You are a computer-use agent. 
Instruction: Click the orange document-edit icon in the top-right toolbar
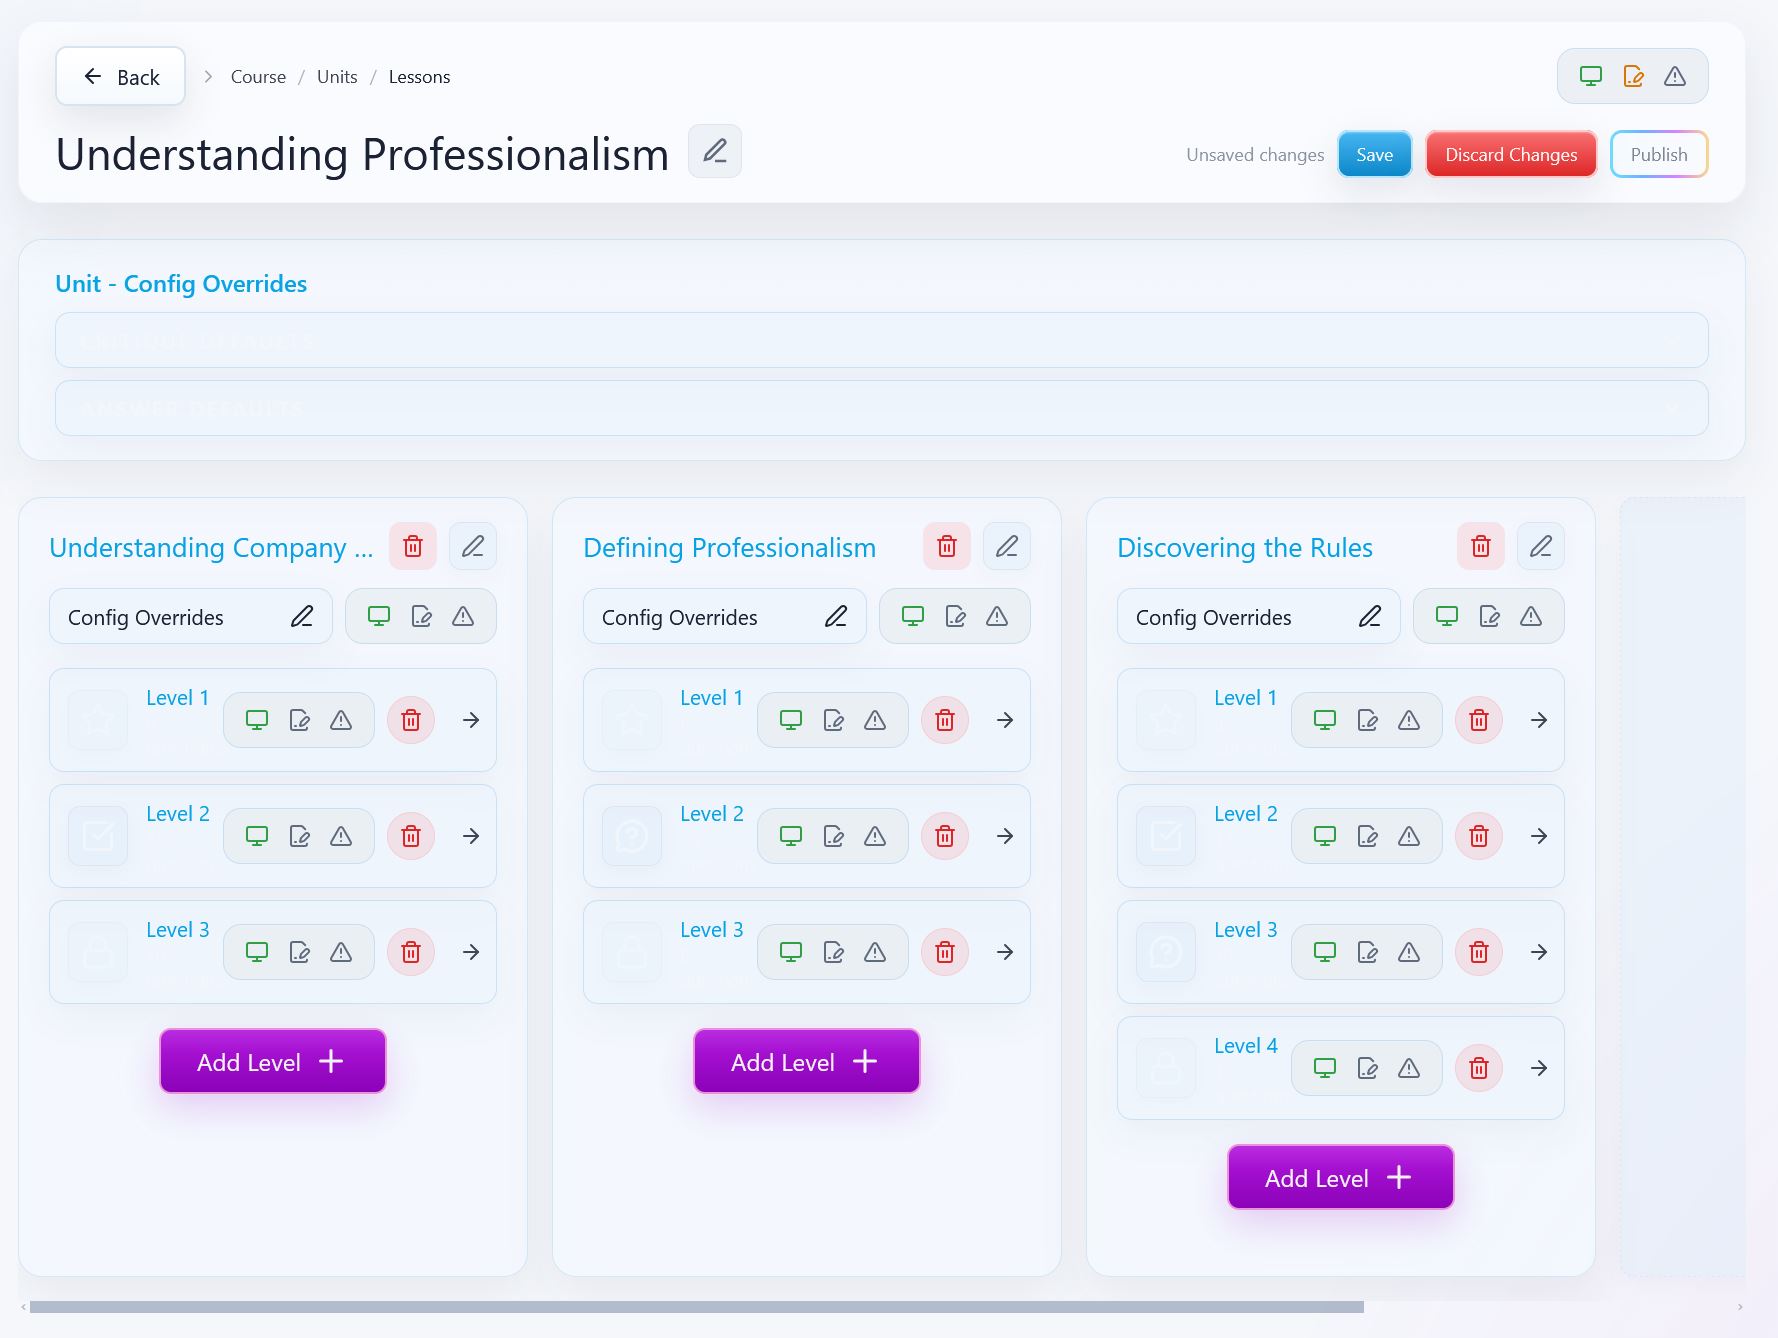(x=1633, y=75)
